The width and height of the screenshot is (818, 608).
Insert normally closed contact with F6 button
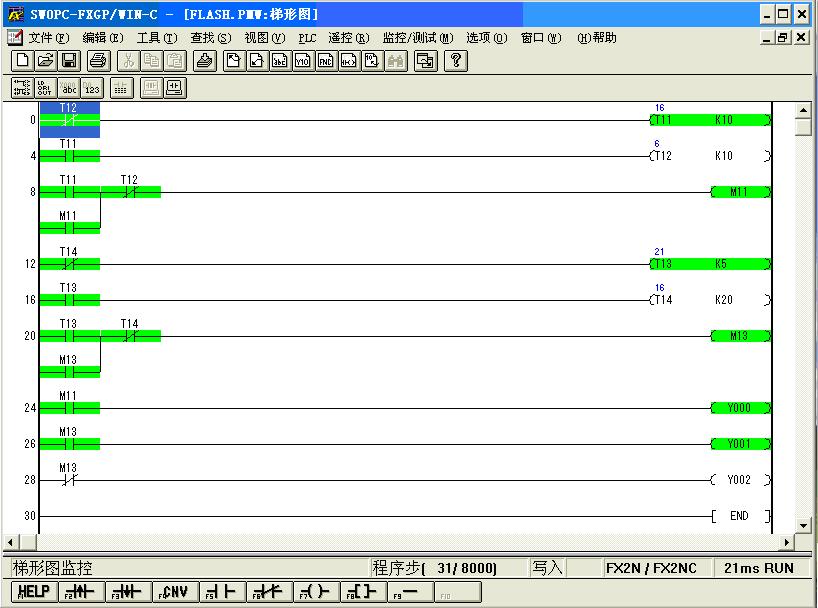[267, 592]
